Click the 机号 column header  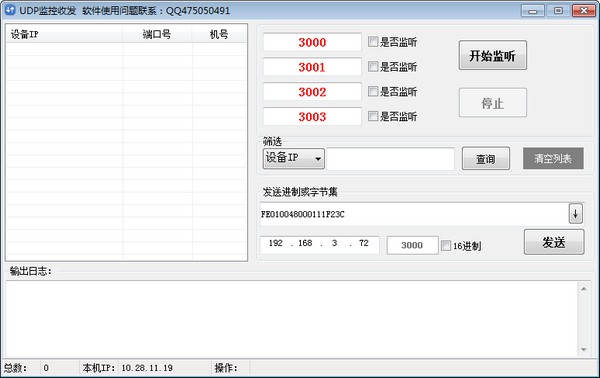[219, 34]
